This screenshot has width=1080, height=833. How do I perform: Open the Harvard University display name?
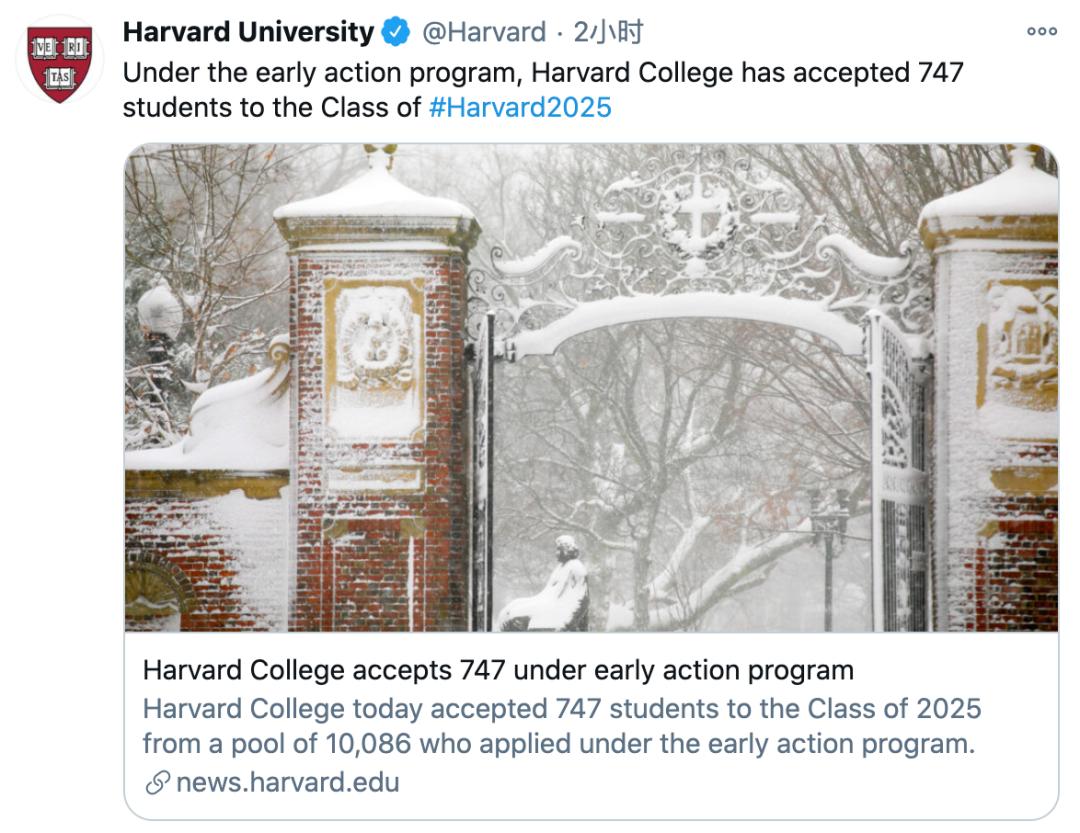(247, 32)
